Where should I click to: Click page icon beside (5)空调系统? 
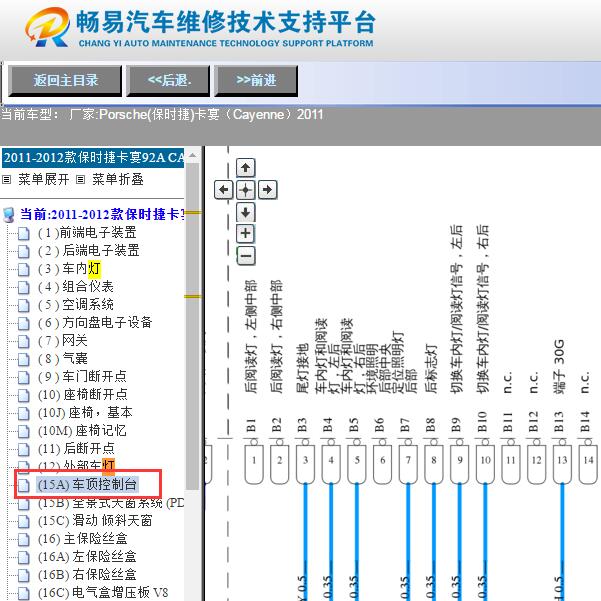pyautogui.click(x=23, y=305)
